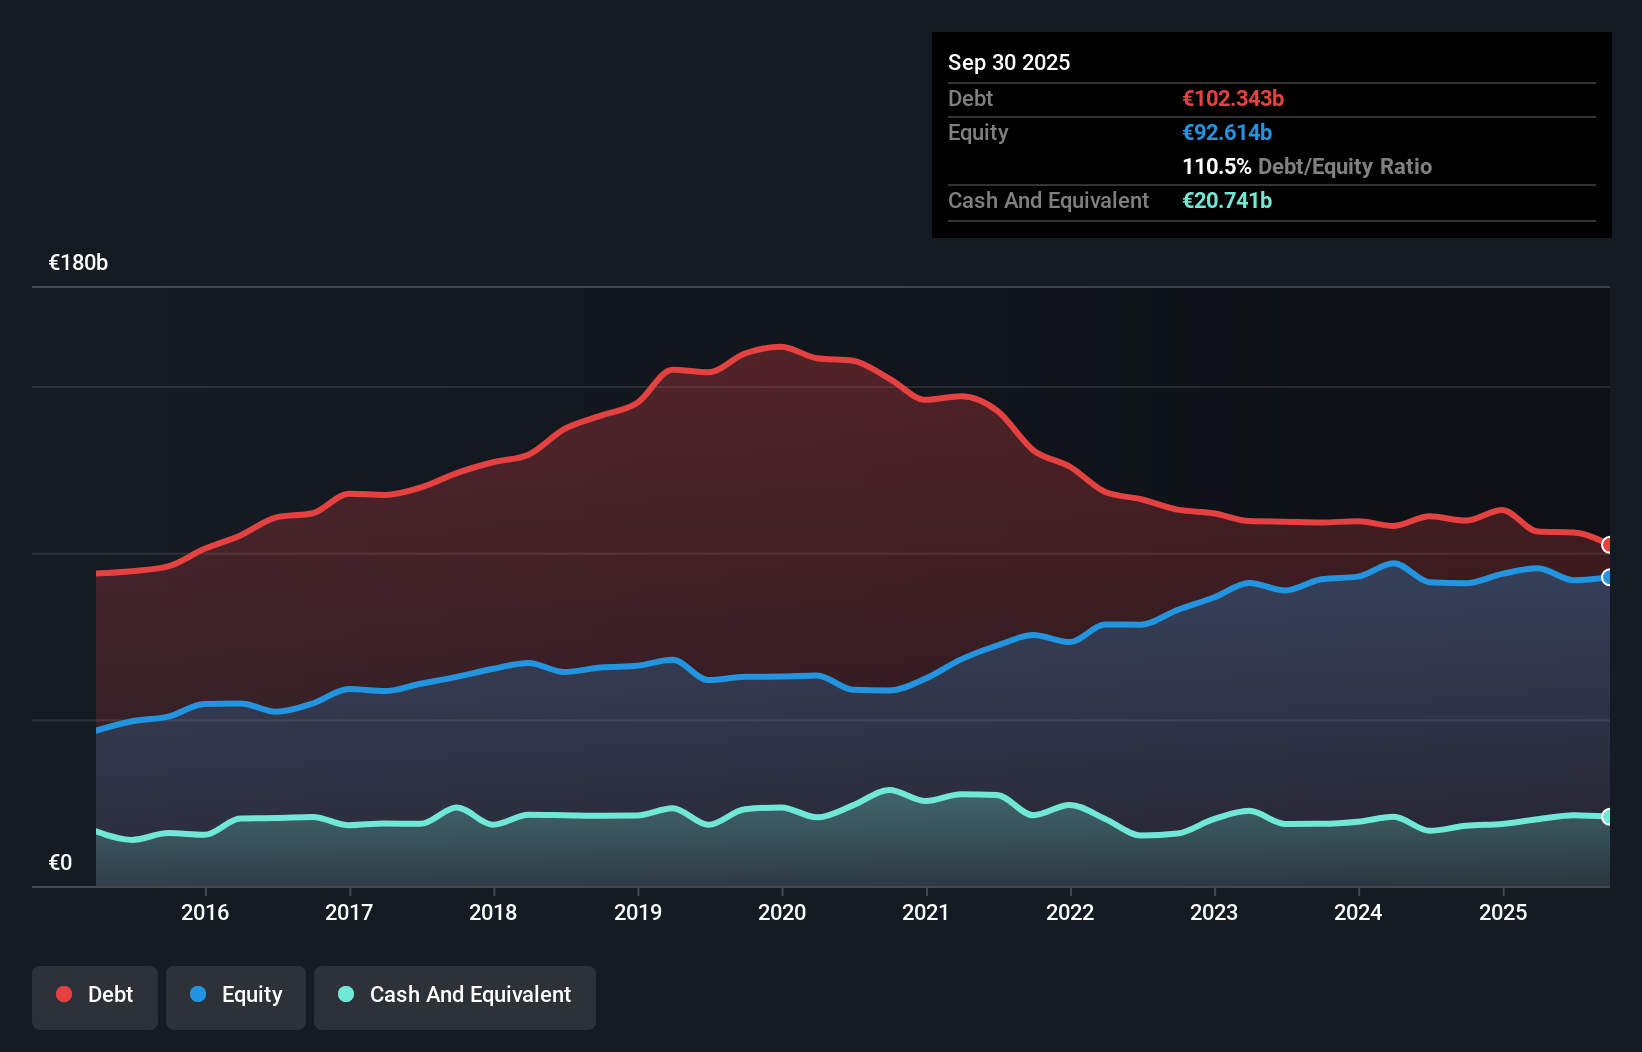1642x1052 pixels.
Task: Select the Cash endpoint marker on chart
Action: (x=1608, y=817)
